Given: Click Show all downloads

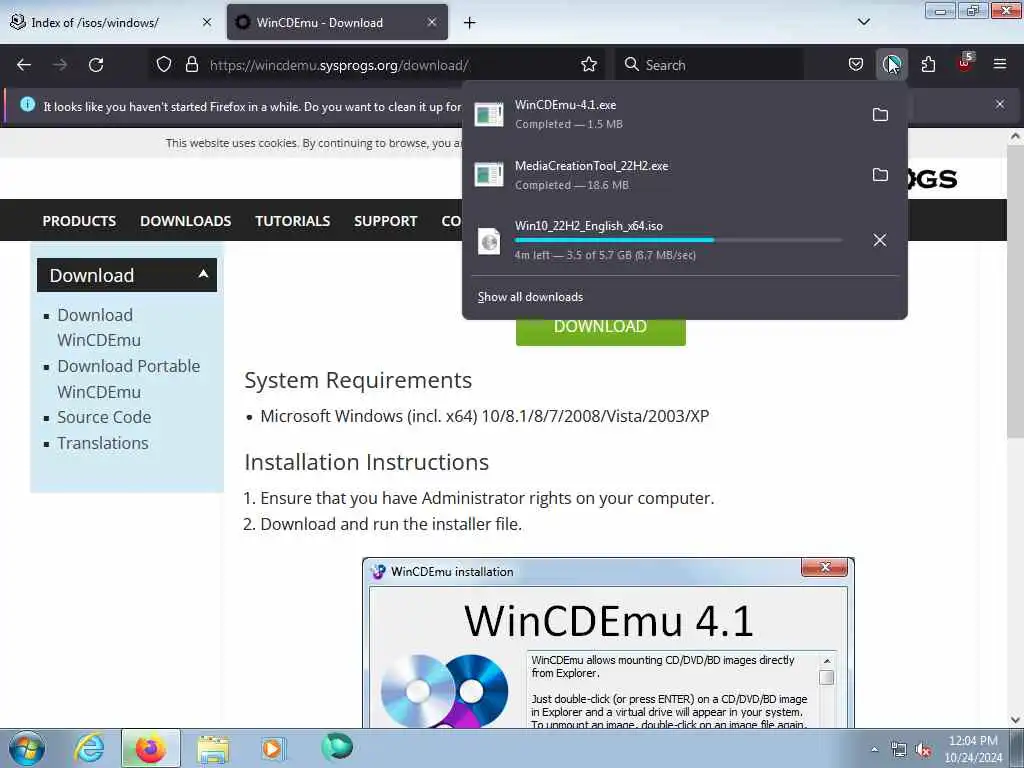Looking at the screenshot, I should pyautogui.click(x=530, y=297).
